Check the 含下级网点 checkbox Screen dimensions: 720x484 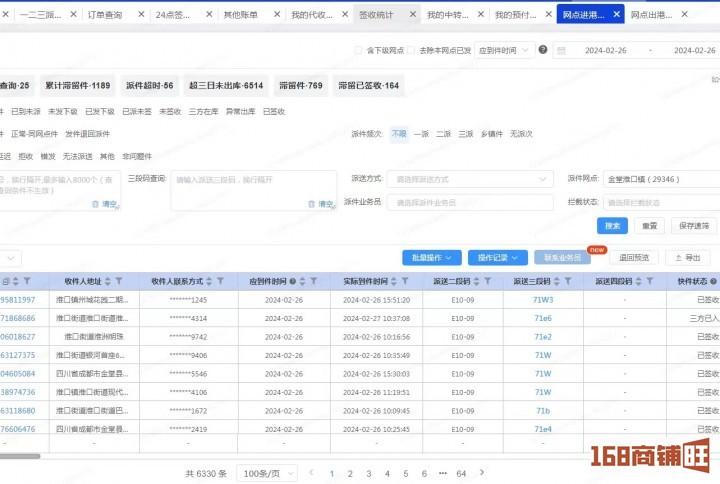coord(360,50)
